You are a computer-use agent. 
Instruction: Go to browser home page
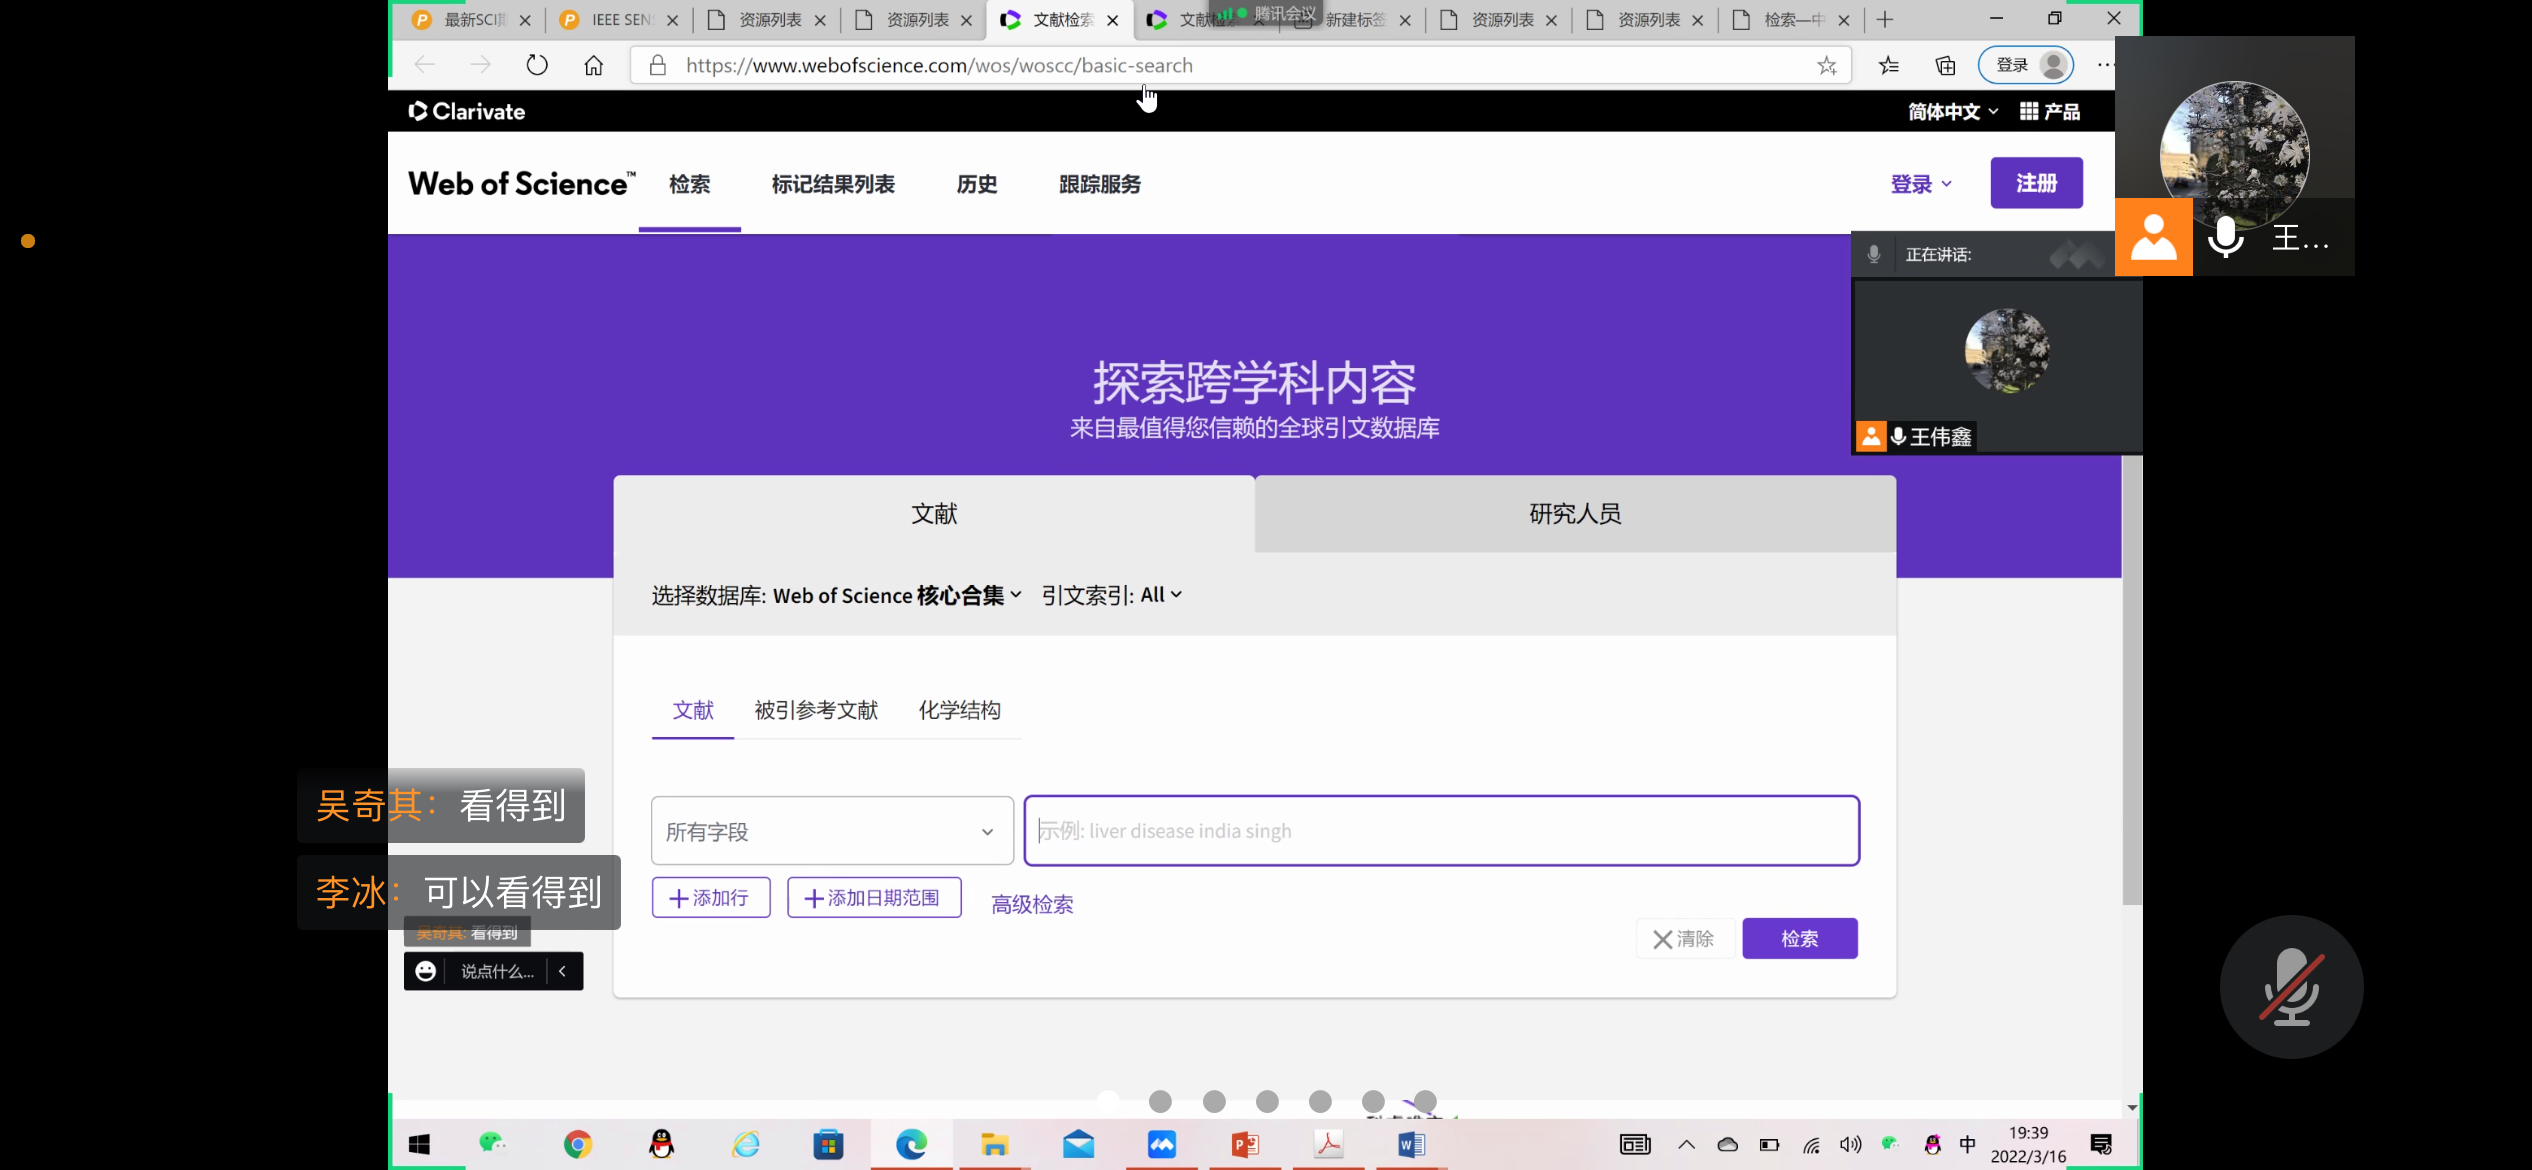point(594,65)
